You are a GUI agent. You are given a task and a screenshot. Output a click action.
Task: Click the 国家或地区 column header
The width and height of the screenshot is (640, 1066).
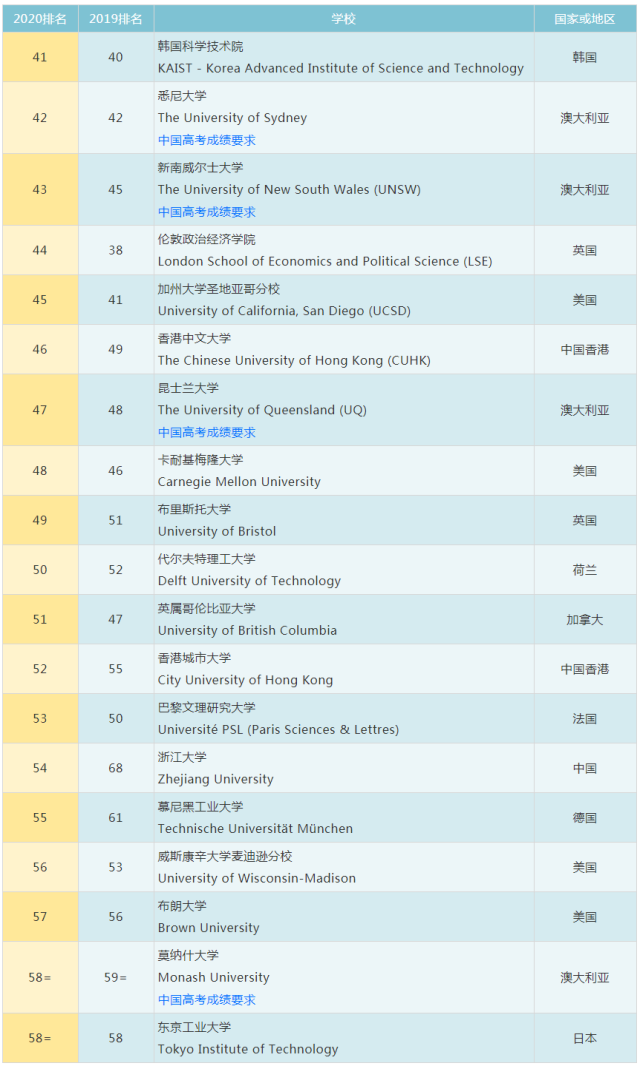[x=585, y=19]
